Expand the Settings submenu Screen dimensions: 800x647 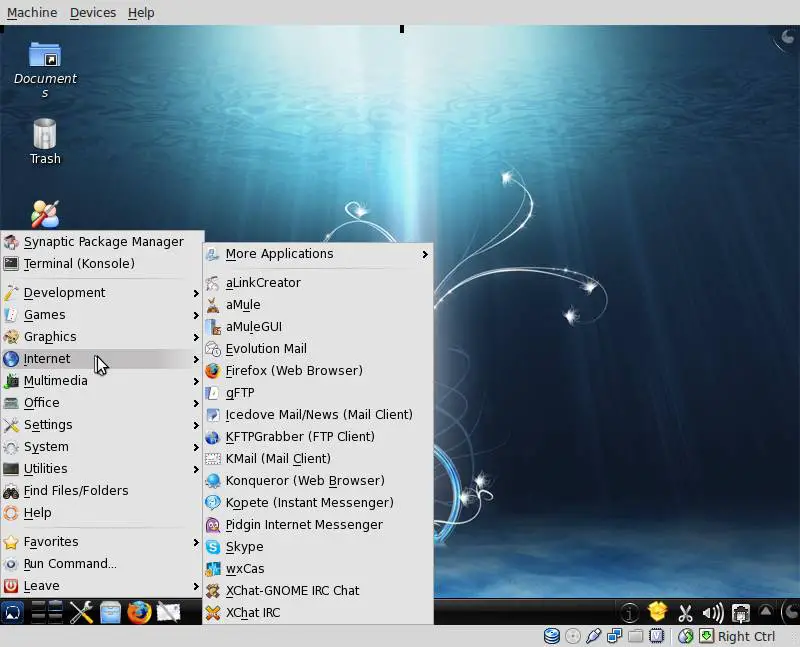coord(102,425)
